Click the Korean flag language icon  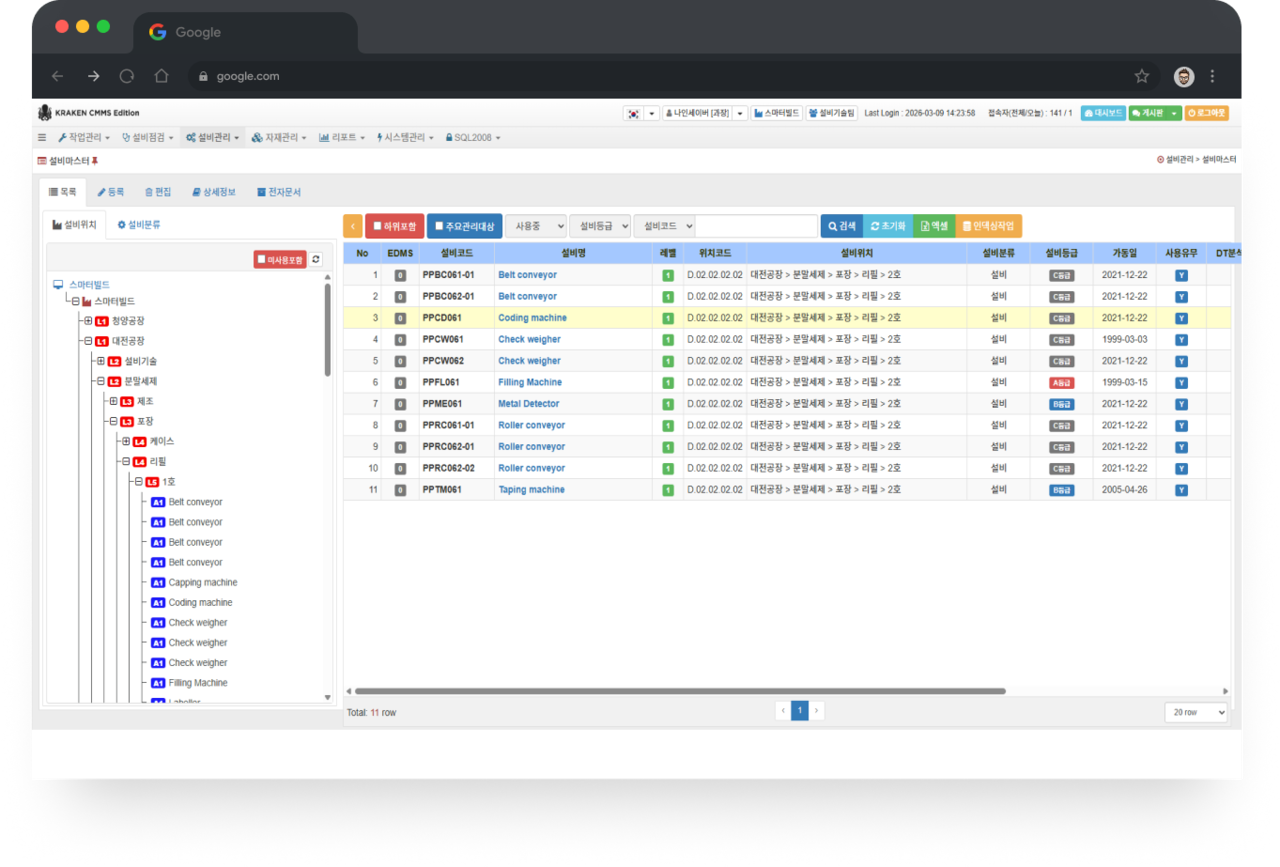point(633,114)
